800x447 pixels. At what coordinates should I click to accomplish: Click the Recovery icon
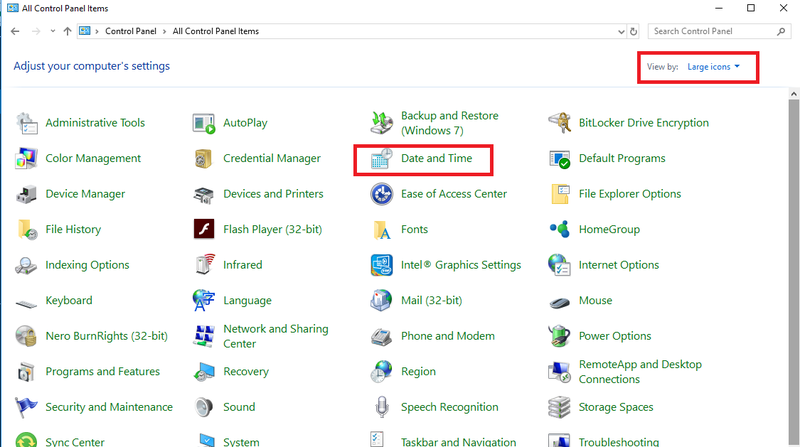tap(204, 372)
